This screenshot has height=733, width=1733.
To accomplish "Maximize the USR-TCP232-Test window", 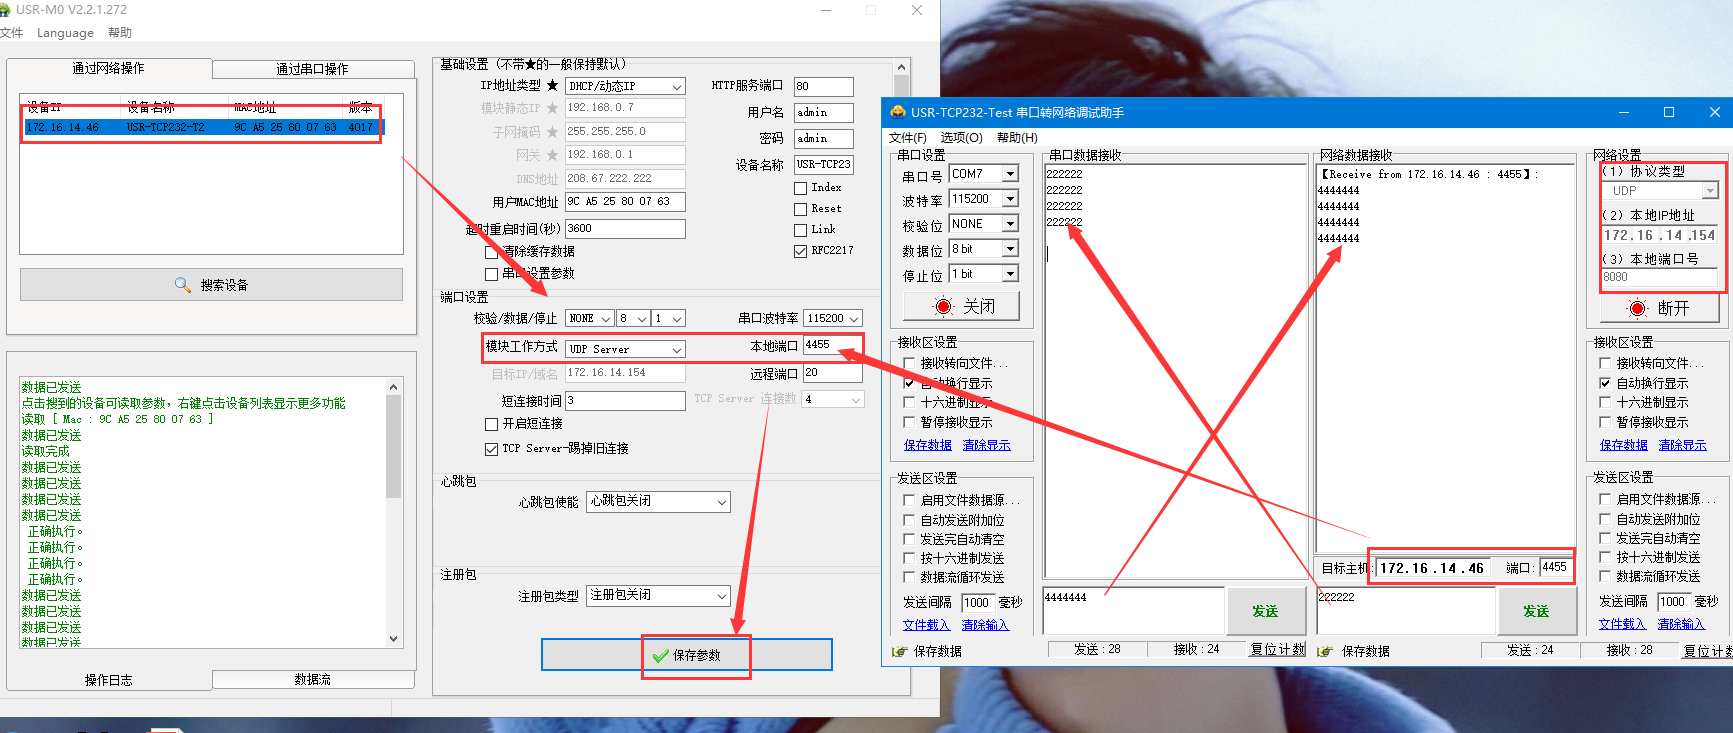I will click(1669, 112).
